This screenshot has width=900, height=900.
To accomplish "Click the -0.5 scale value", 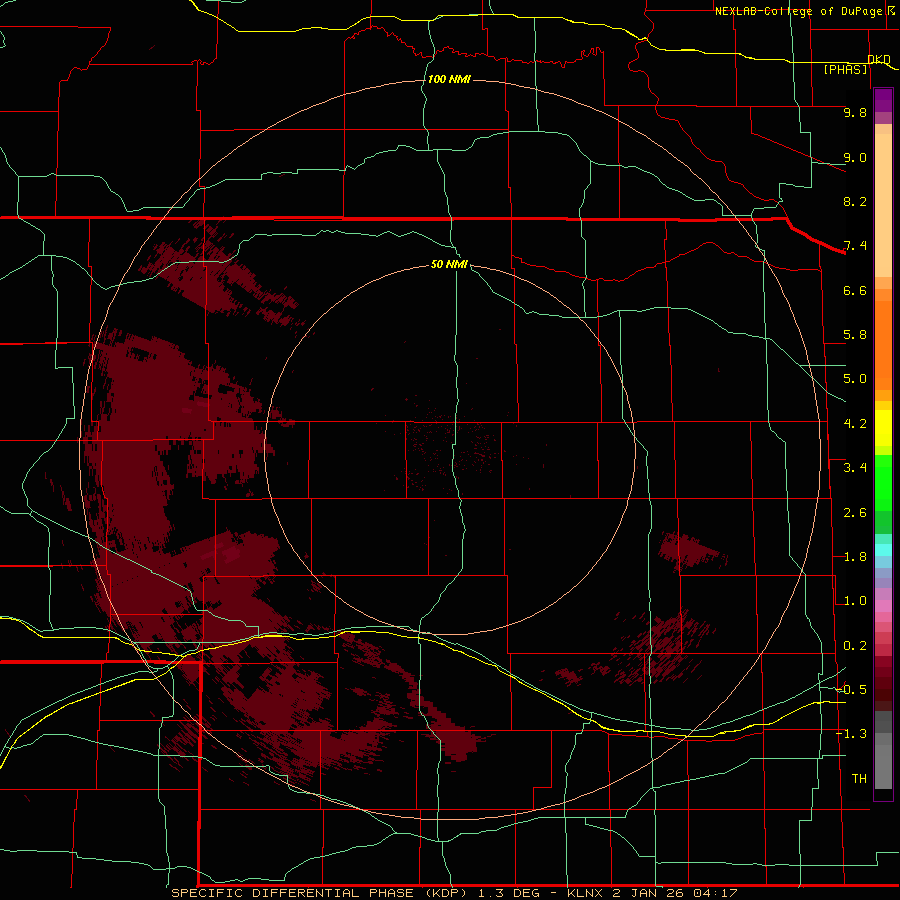I will [851, 690].
